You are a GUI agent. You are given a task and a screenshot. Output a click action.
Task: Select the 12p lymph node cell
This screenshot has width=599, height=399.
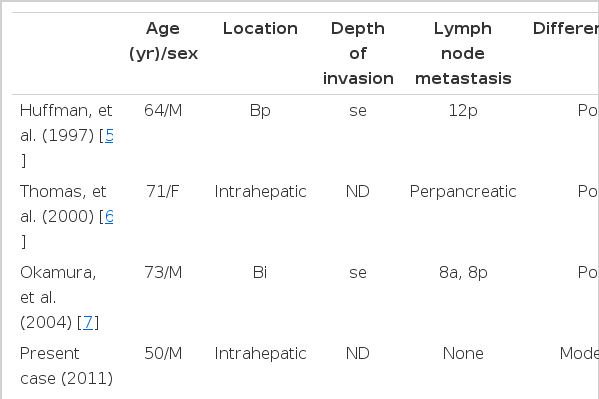click(463, 110)
